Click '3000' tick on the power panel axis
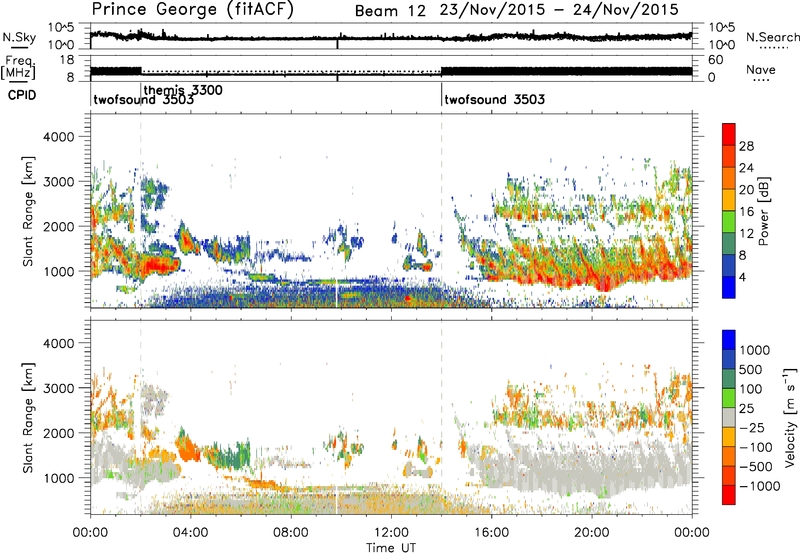 (x=58, y=182)
